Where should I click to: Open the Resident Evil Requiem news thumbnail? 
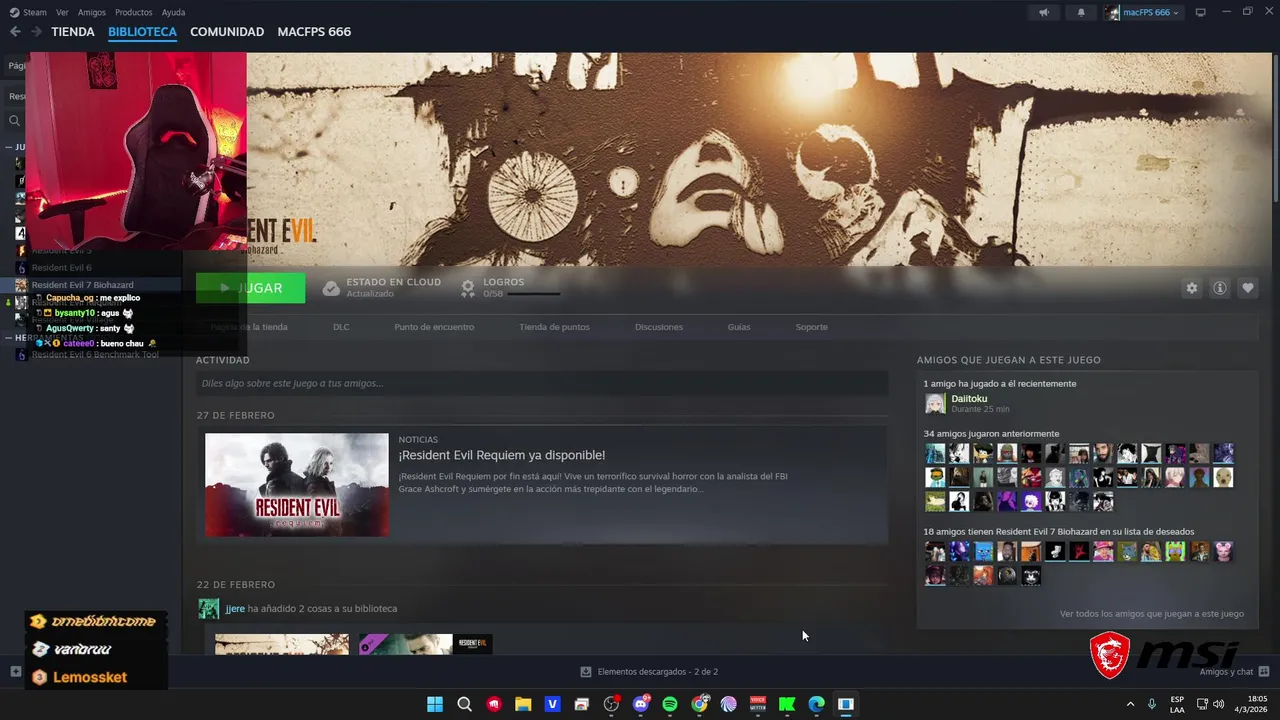pyautogui.click(x=297, y=485)
